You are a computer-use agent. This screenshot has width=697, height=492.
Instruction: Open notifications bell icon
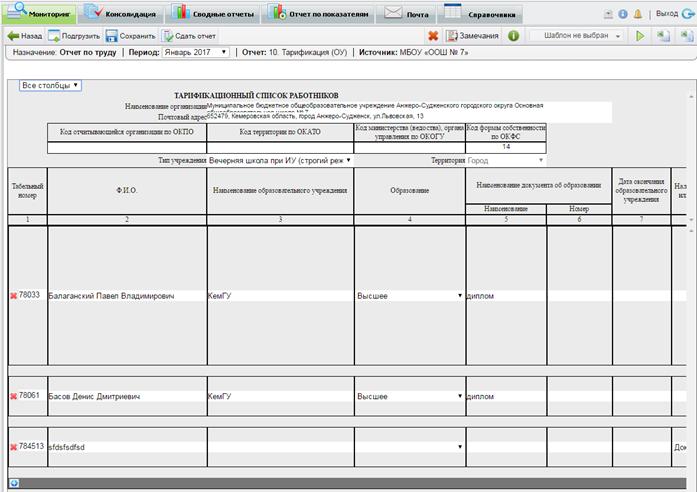click(x=637, y=14)
